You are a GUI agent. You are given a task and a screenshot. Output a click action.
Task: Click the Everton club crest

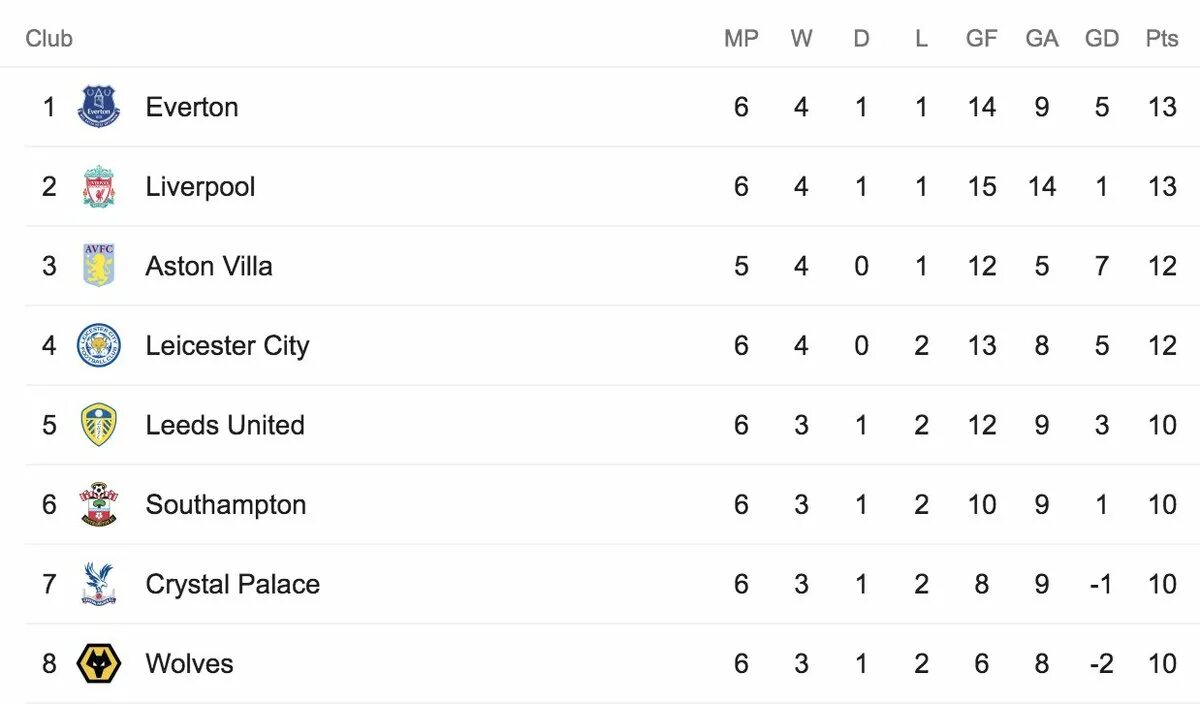99,107
